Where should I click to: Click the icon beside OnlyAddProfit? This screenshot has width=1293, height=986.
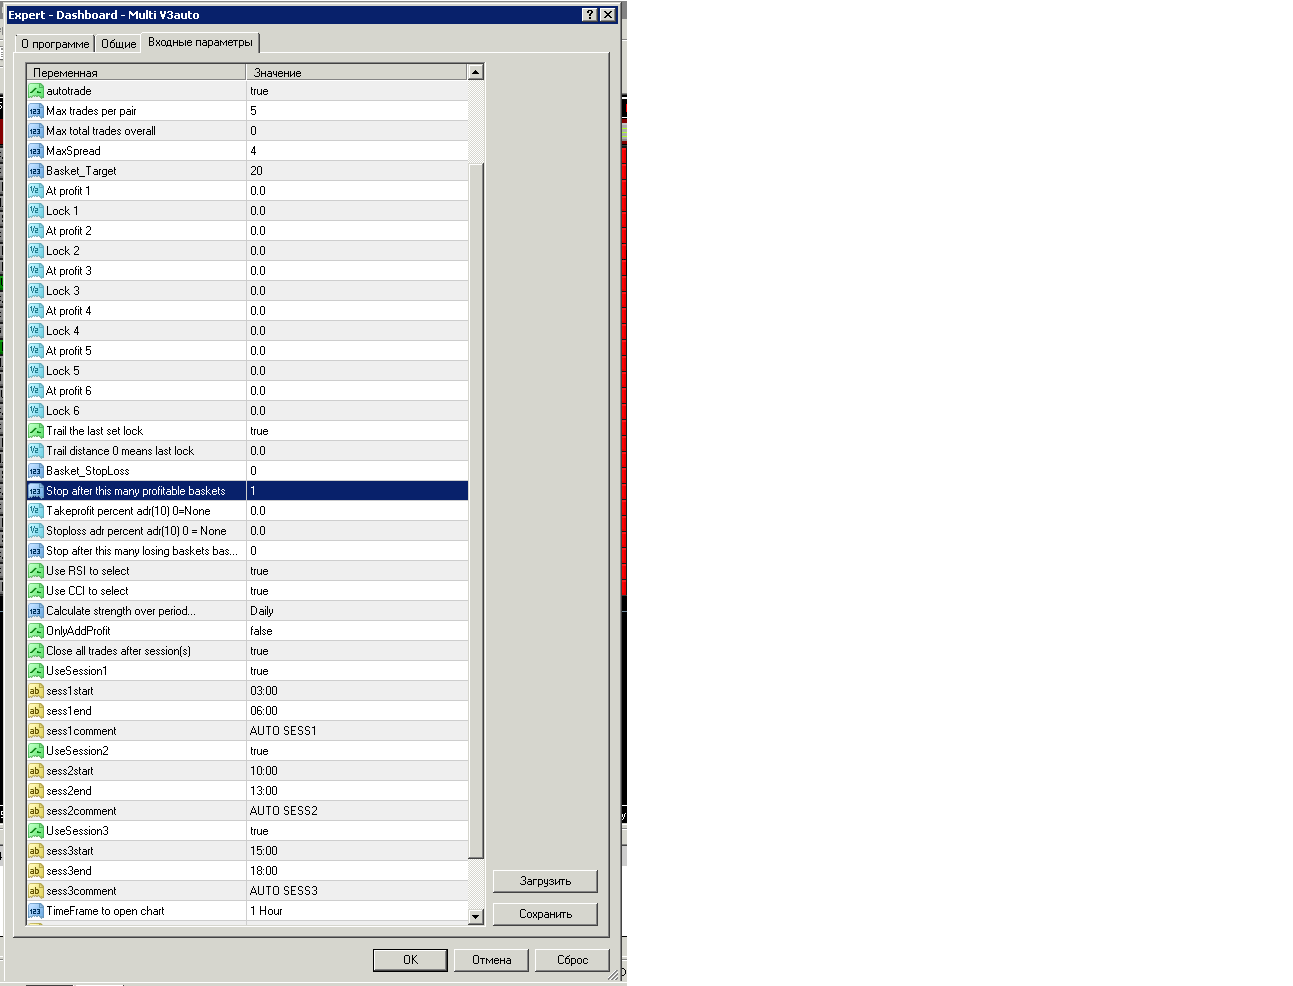(x=35, y=631)
